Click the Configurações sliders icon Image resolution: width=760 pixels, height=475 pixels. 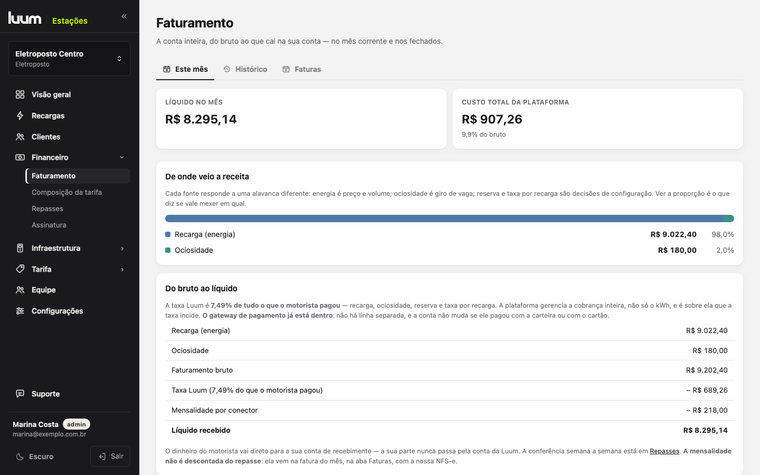click(x=20, y=311)
